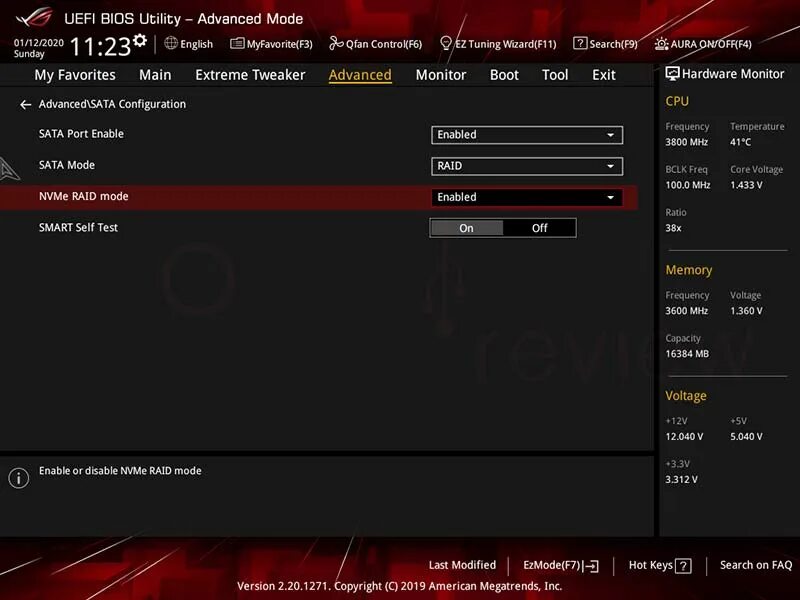Open clock settings gear icon
Image resolution: width=800 pixels, height=600 pixels.
tap(140, 40)
